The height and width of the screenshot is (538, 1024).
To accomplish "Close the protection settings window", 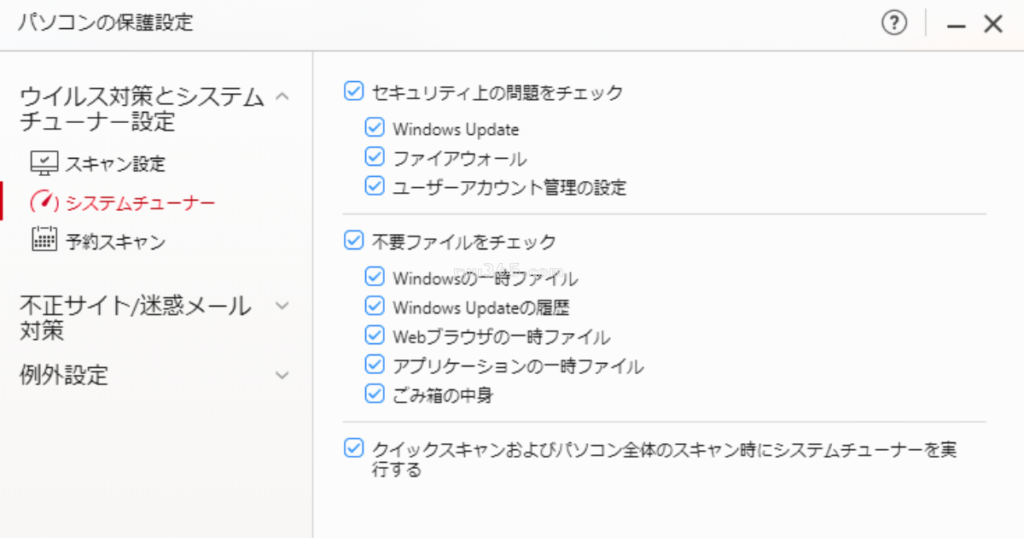I will (x=993, y=24).
